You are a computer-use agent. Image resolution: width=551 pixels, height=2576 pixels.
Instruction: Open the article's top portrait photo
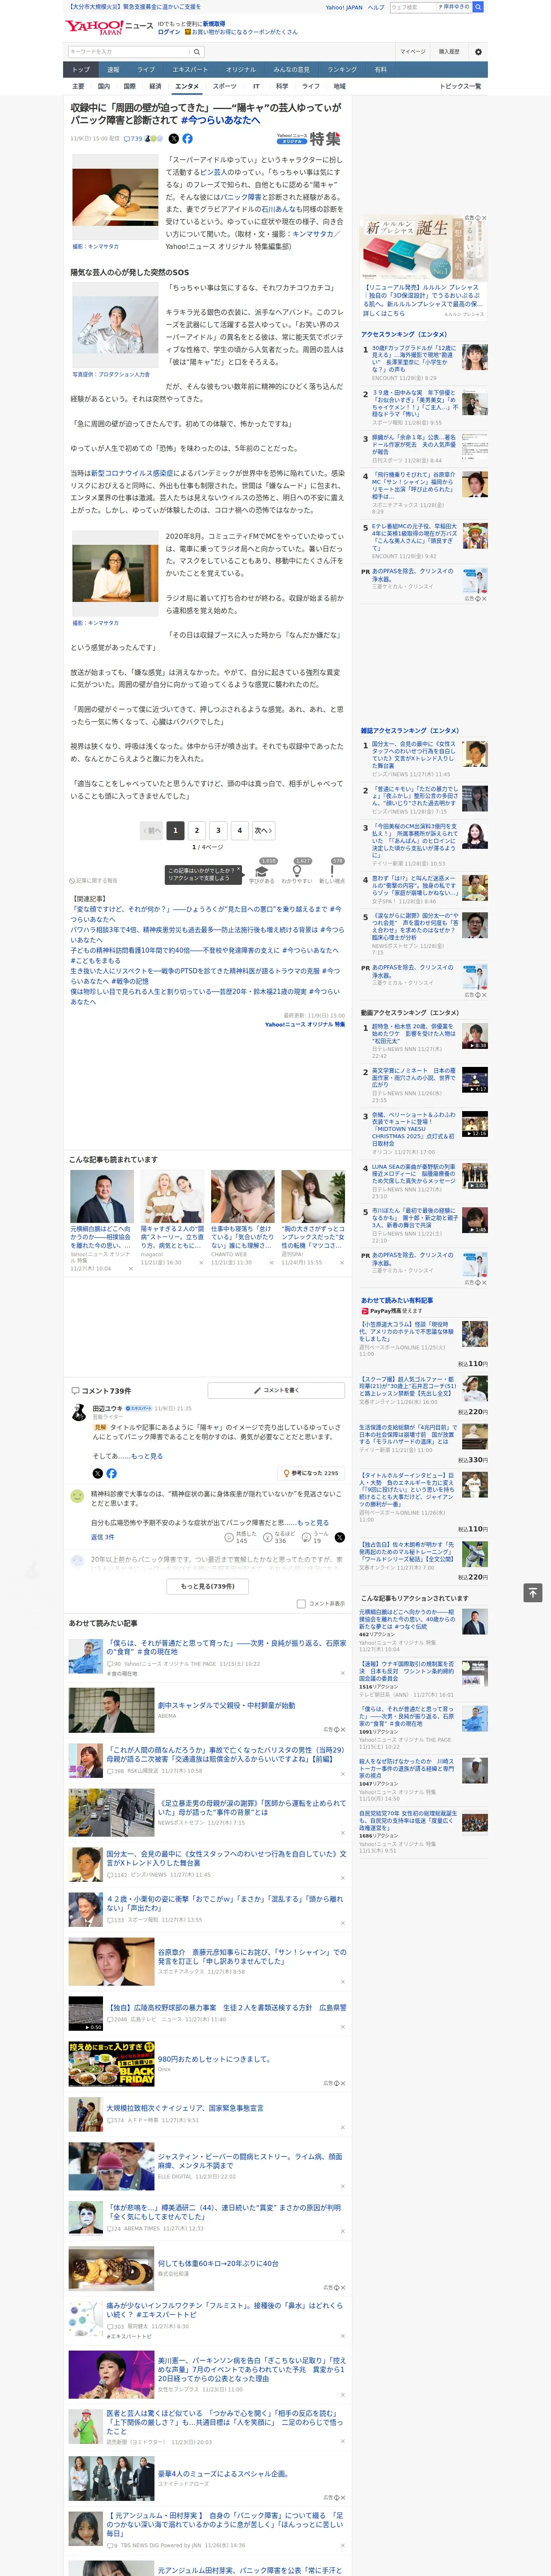(115, 197)
